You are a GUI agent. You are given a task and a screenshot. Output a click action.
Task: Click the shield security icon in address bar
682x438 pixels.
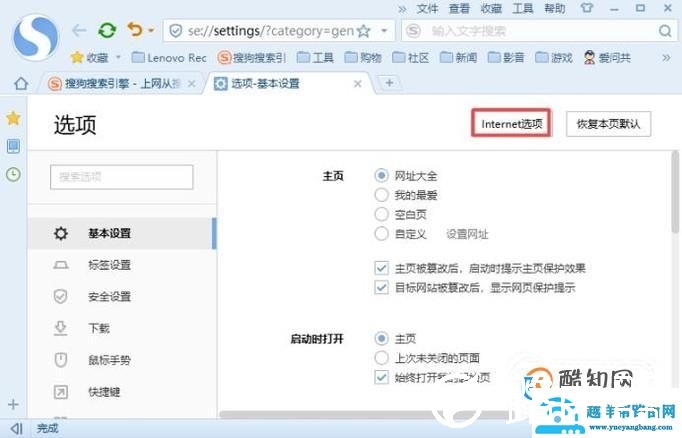click(176, 31)
